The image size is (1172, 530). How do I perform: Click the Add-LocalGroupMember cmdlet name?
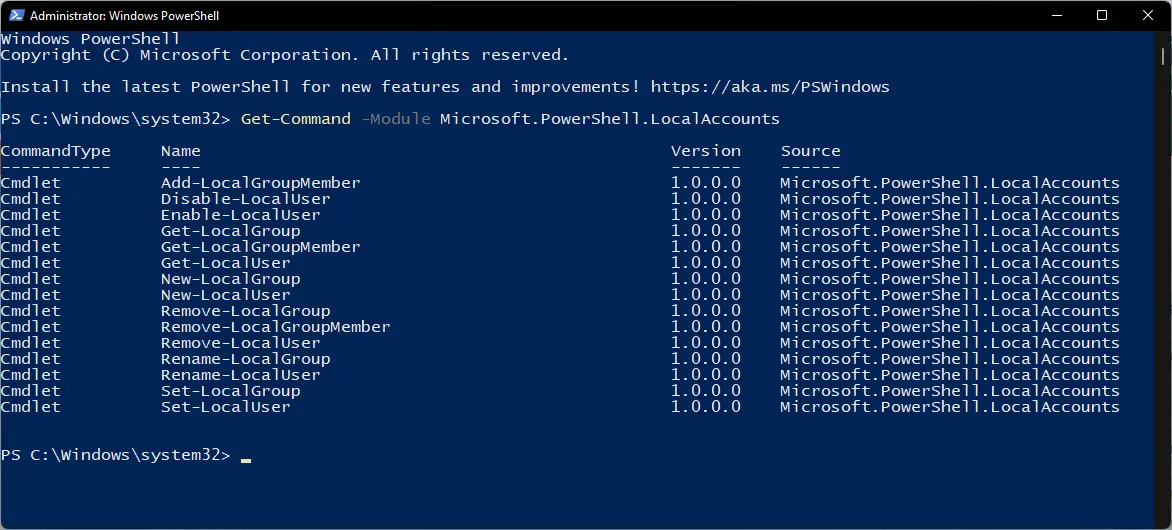pos(260,183)
